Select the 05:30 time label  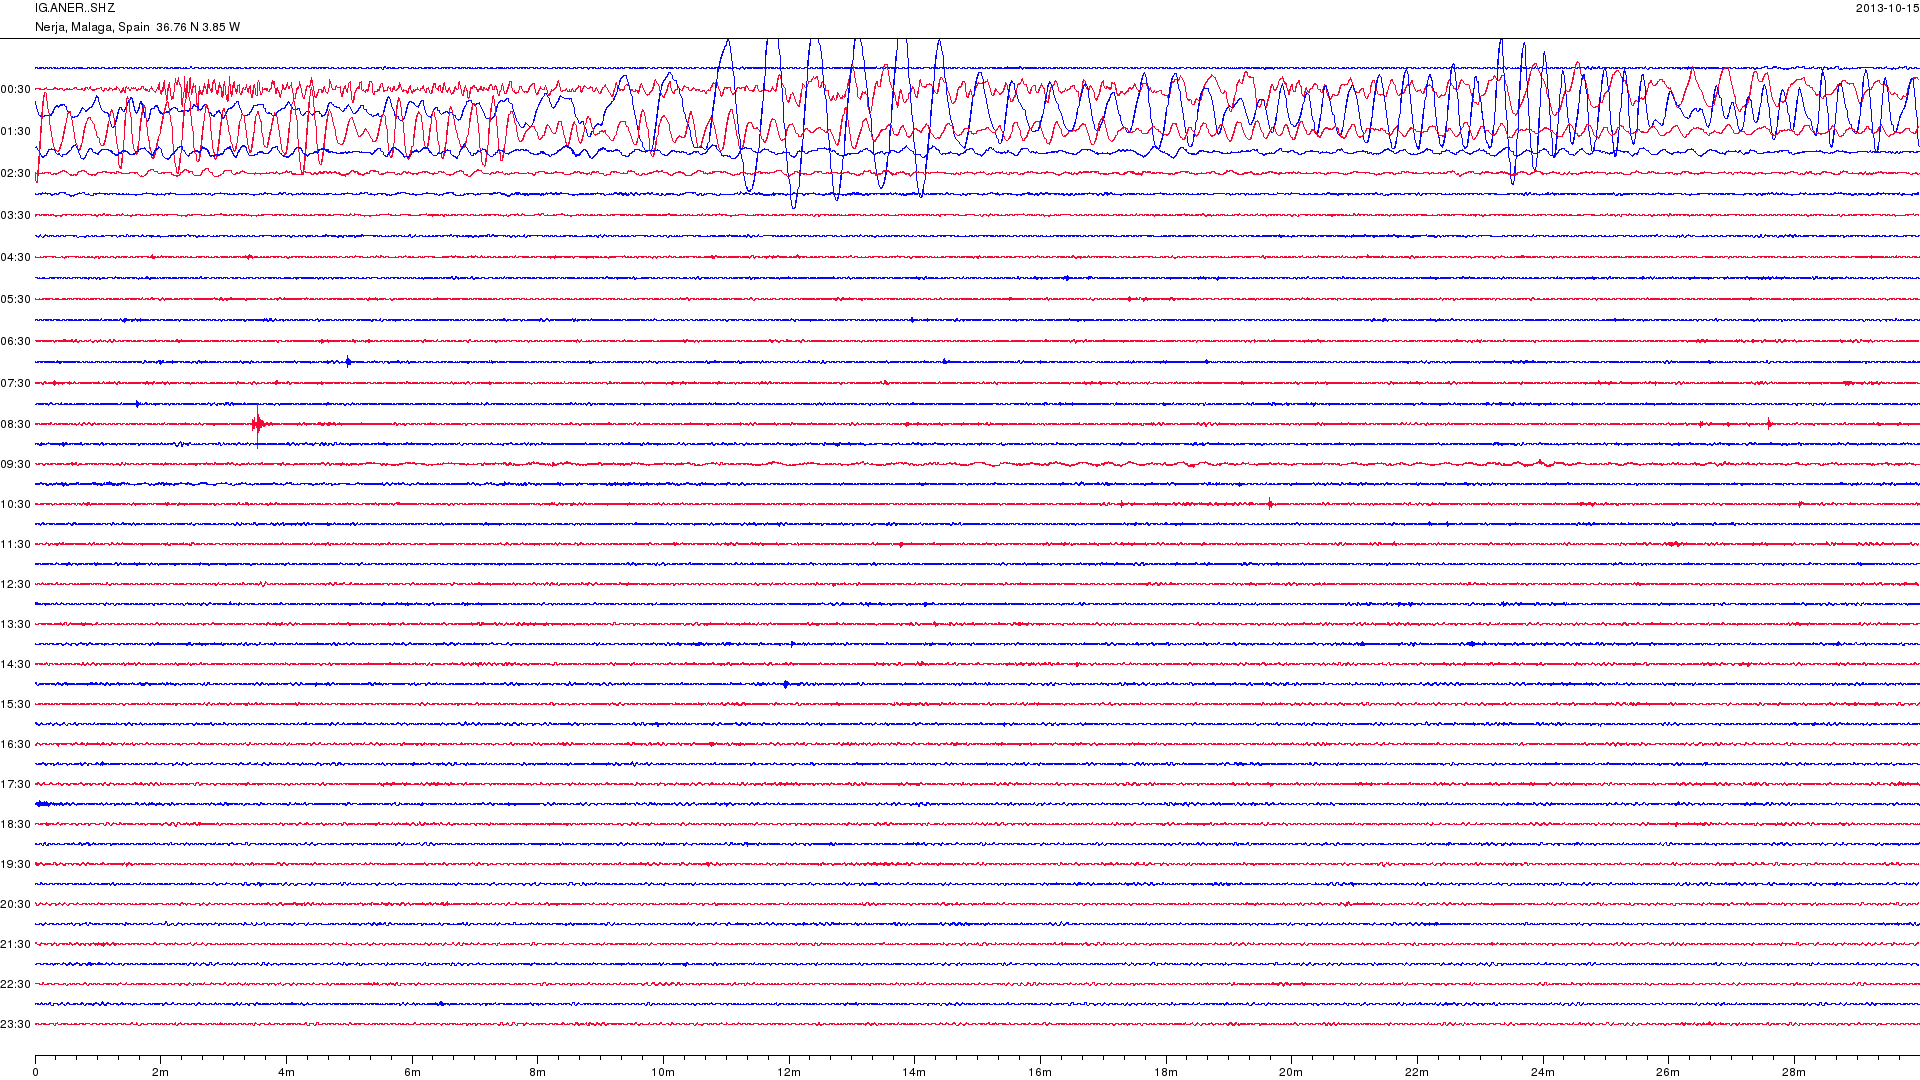point(16,299)
